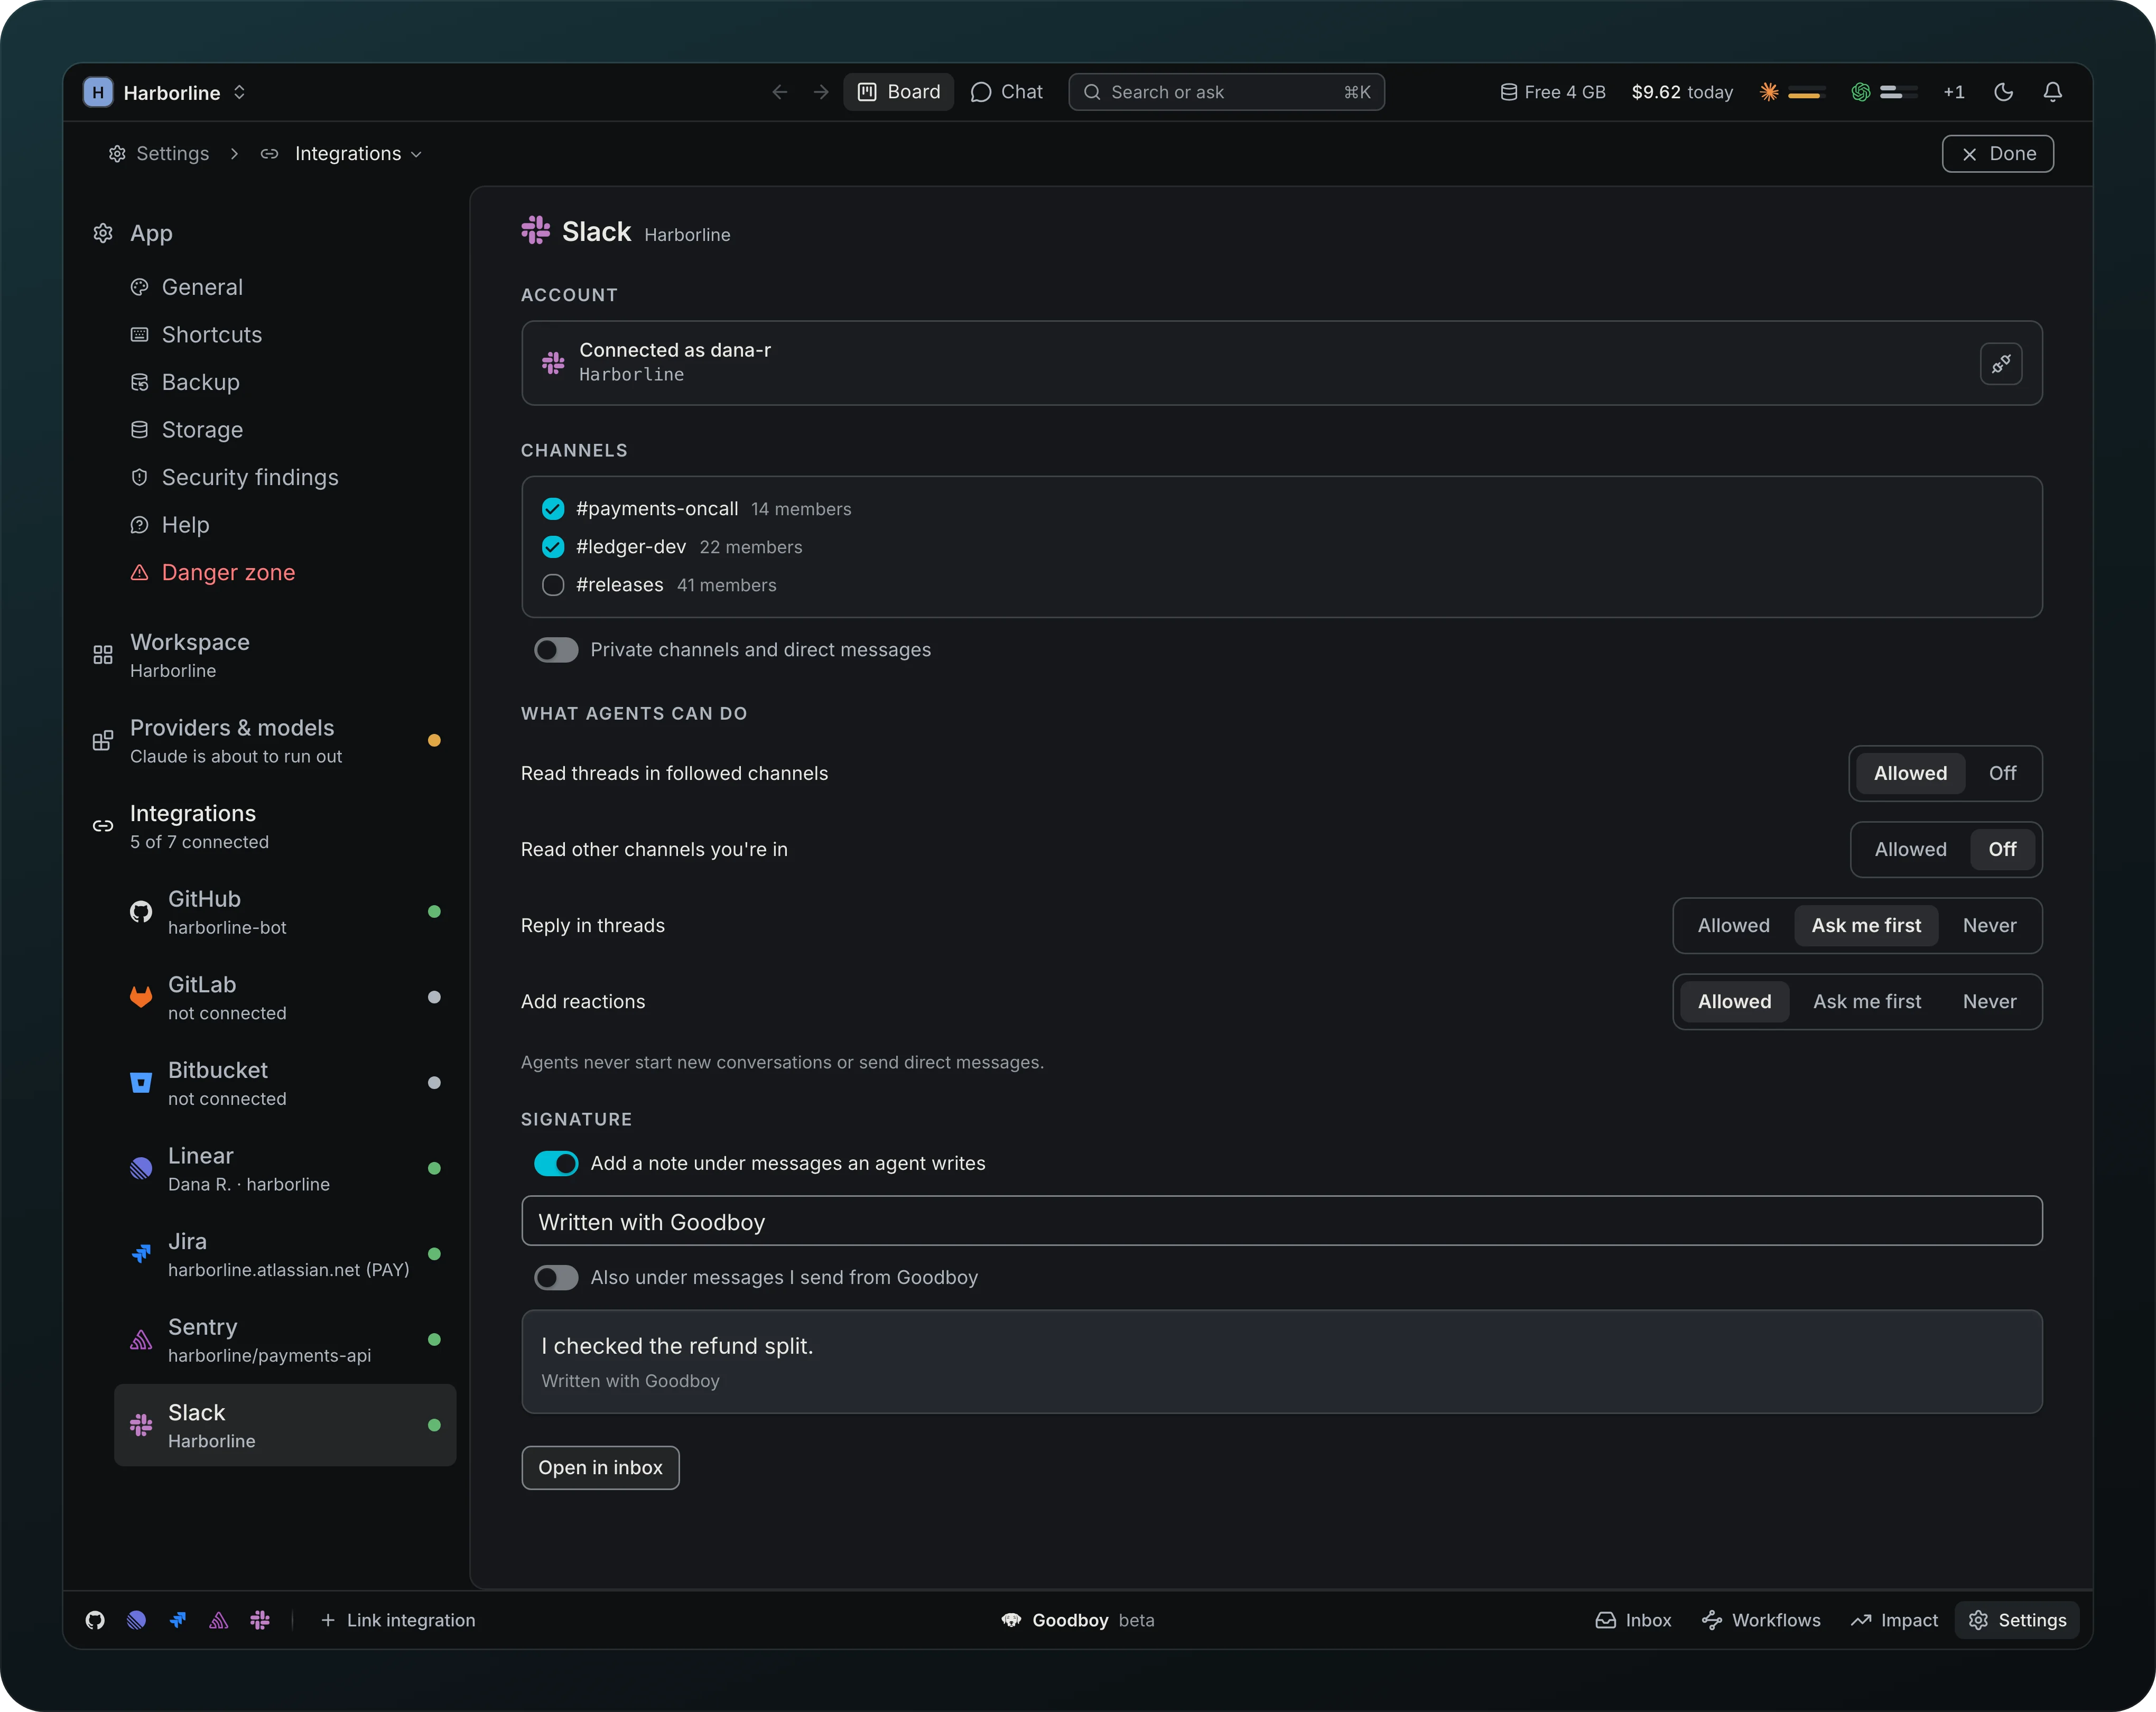
Task: Open GitLab integration in sidebar
Action: tap(285, 997)
